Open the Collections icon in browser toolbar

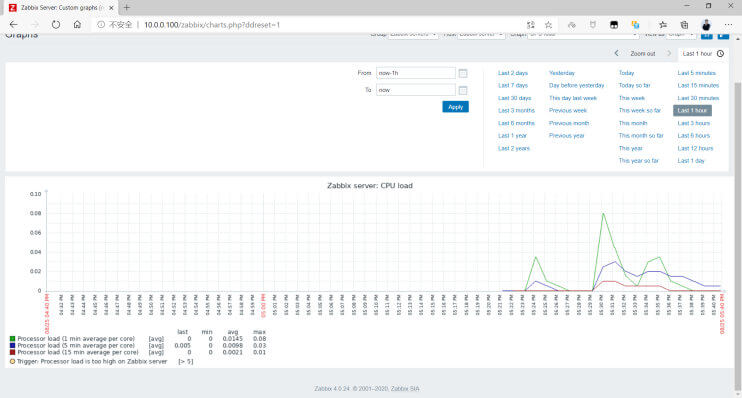684,25
